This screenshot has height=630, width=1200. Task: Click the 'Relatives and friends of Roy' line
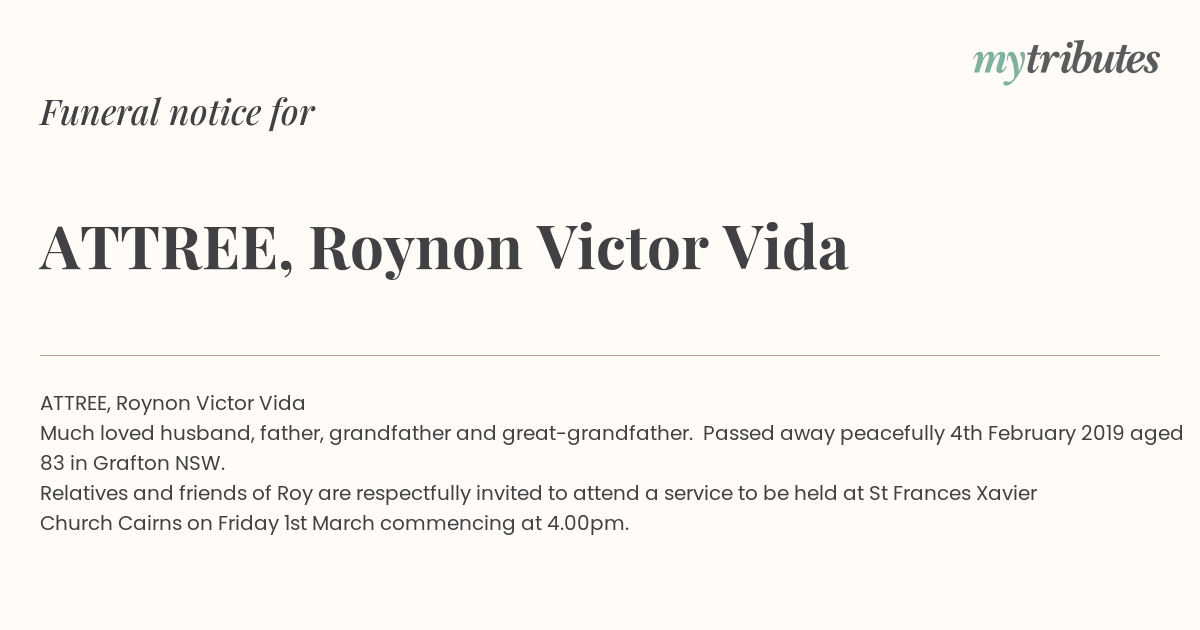pyautogui.click(x=538, y=494)
